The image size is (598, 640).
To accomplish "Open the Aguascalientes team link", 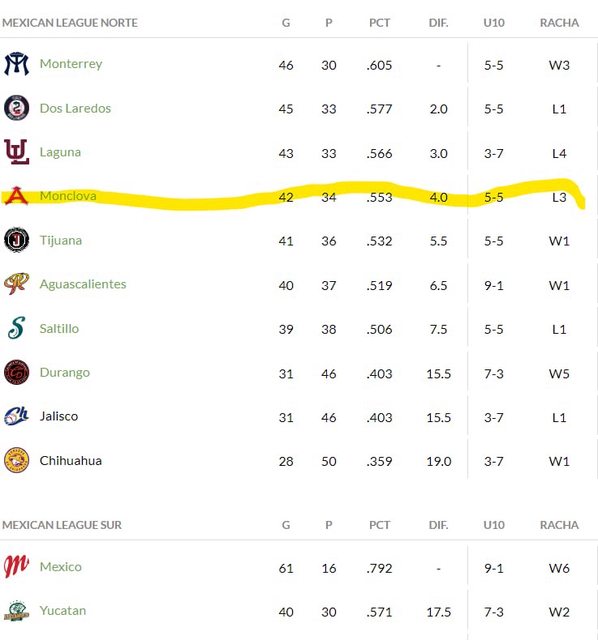I will [83, 284].
